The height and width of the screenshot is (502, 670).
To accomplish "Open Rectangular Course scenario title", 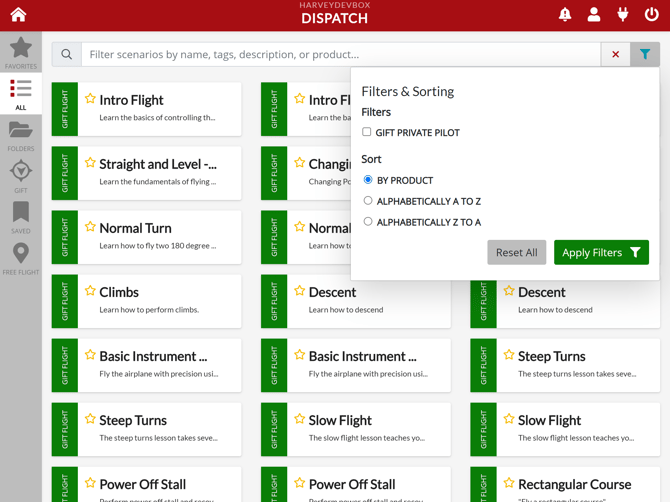I will 574,484.
